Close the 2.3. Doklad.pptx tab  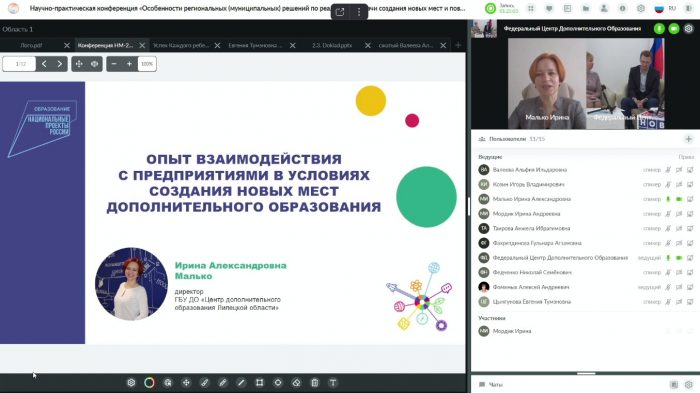368,45
